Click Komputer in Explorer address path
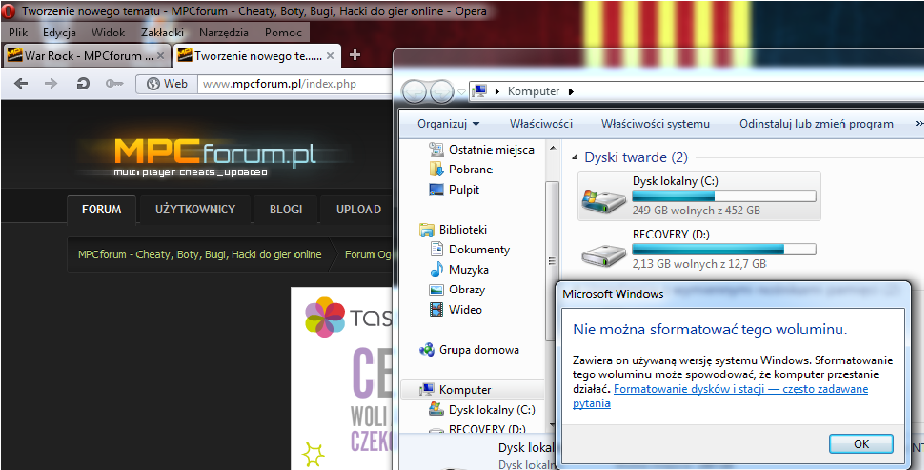This screenshot has width=924, height=470. 533,91
